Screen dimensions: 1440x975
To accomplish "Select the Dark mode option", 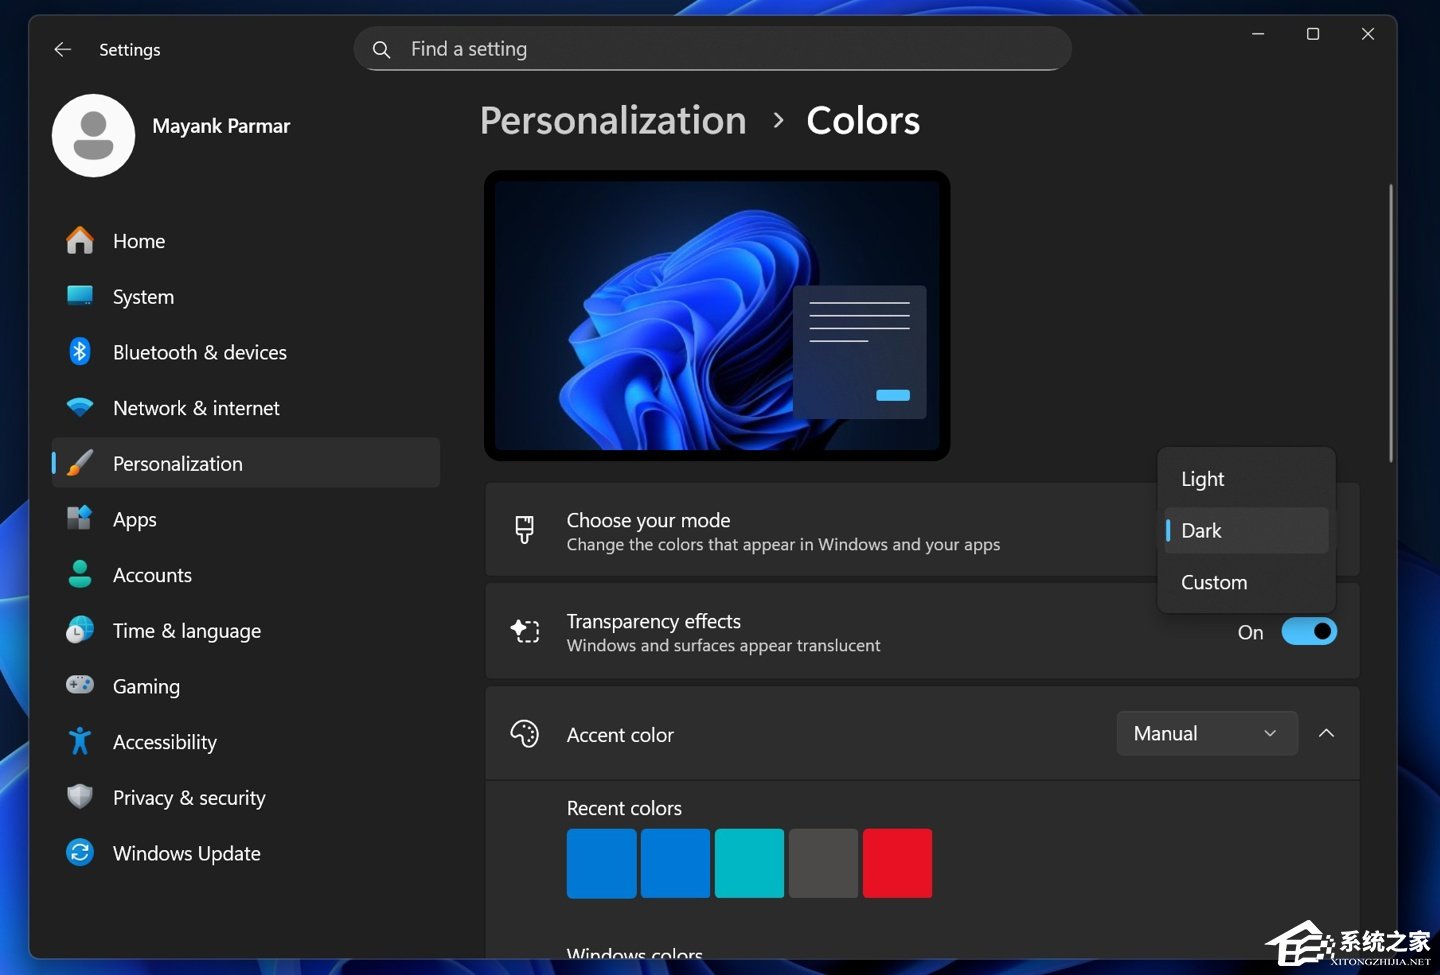I will pos(1202,531).
